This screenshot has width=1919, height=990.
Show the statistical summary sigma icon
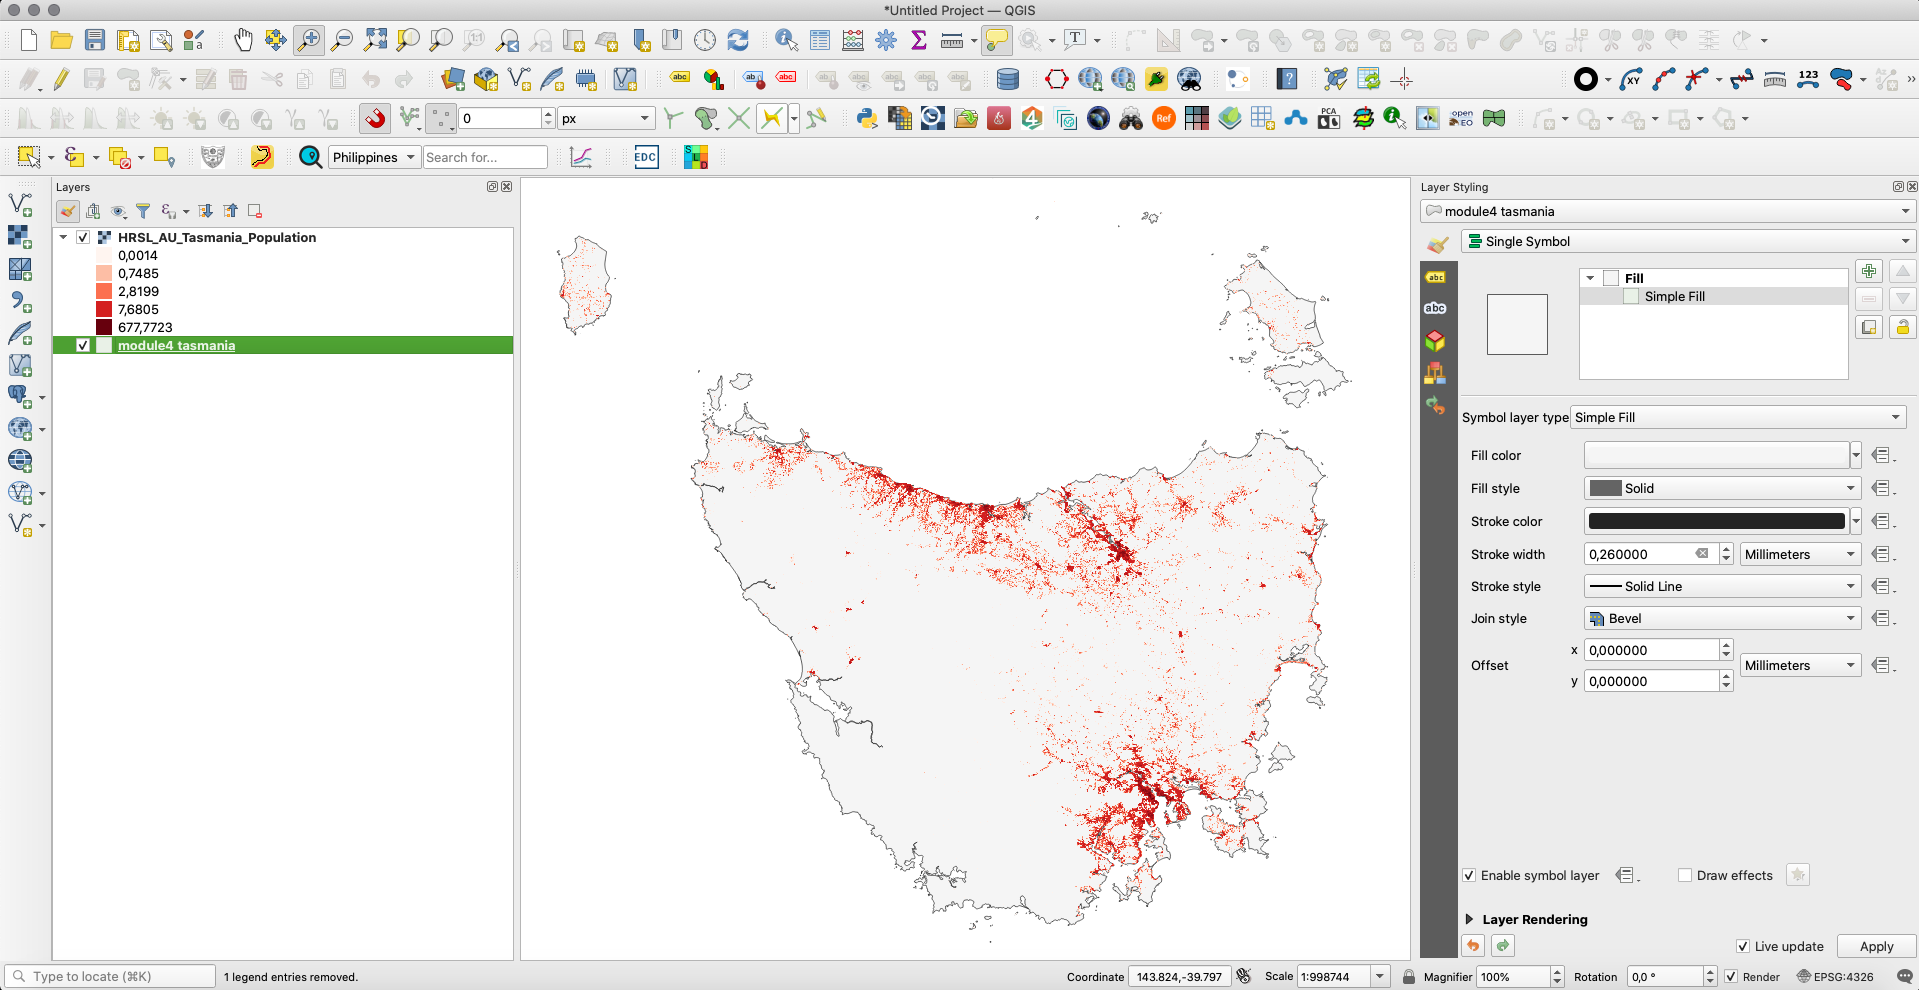(919, 40)
